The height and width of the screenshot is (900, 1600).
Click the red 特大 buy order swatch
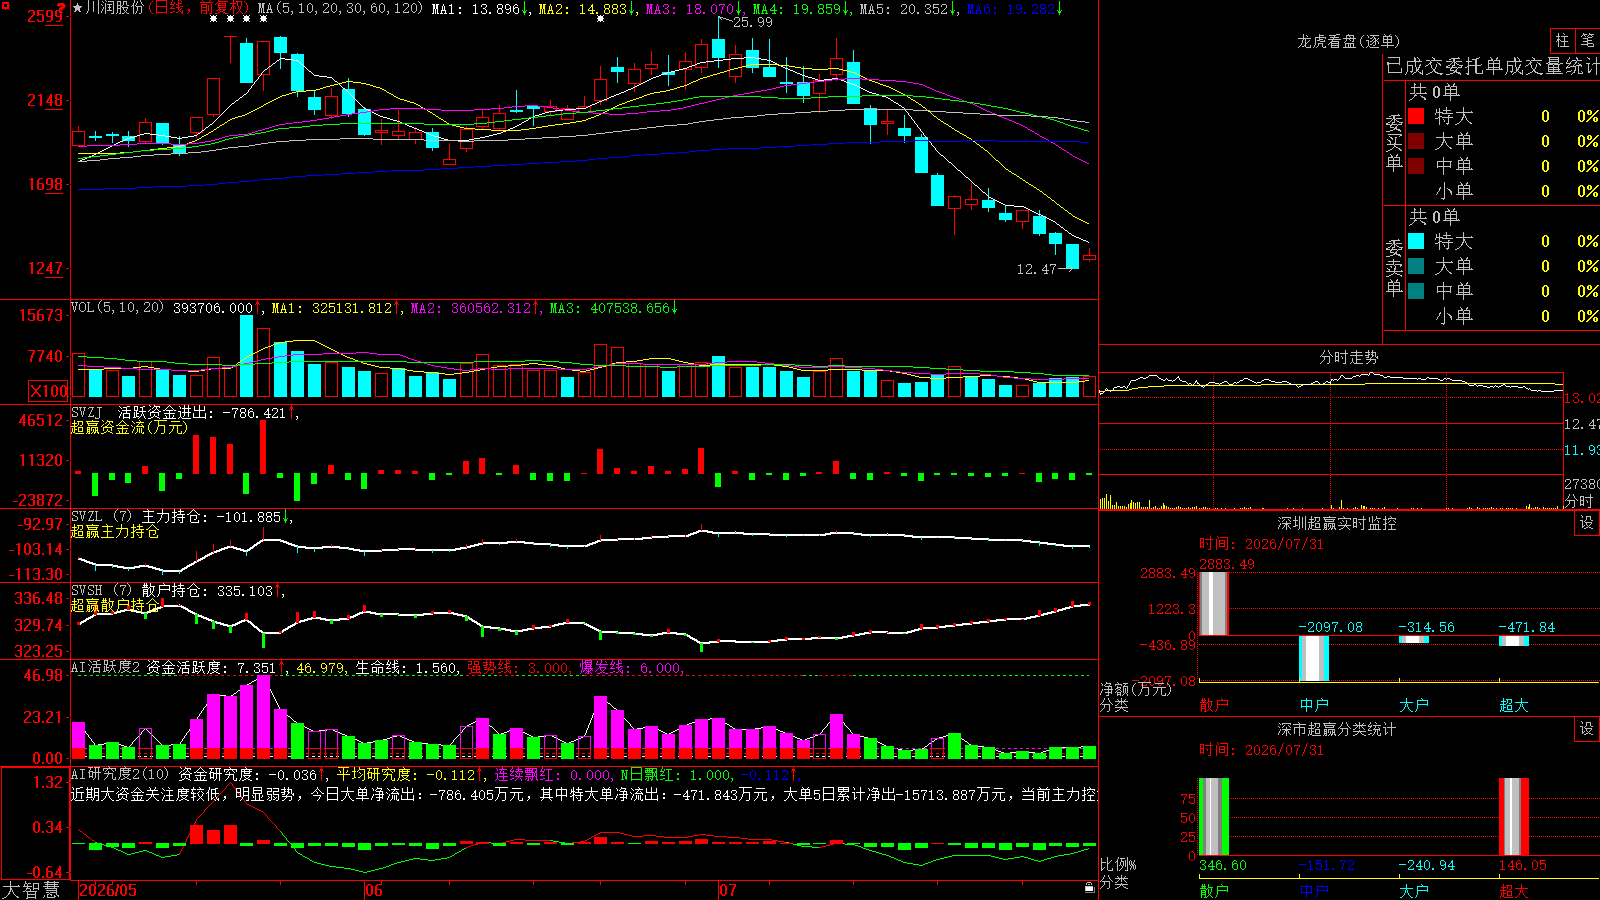(1416, 116)
